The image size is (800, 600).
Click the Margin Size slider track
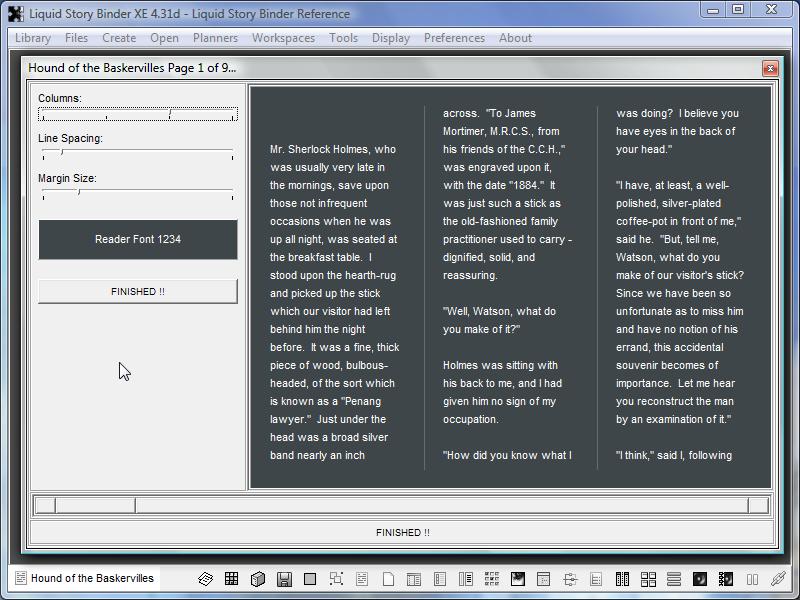click(138, 195)
